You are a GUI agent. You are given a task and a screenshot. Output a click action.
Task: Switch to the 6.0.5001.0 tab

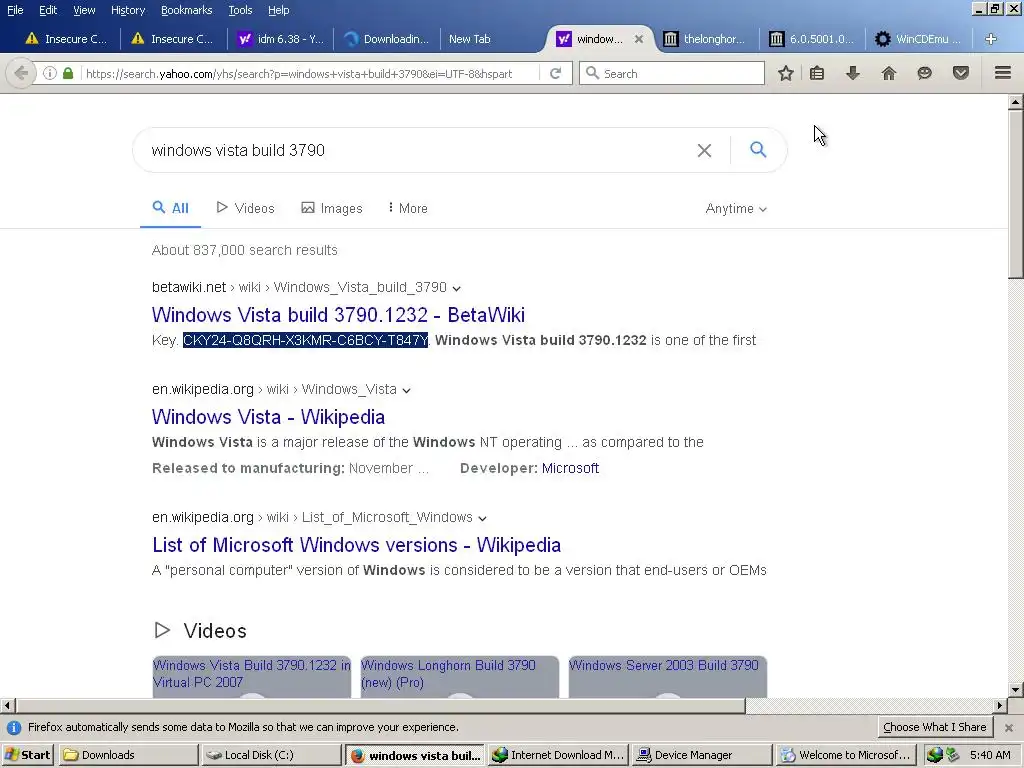[812, 39]
